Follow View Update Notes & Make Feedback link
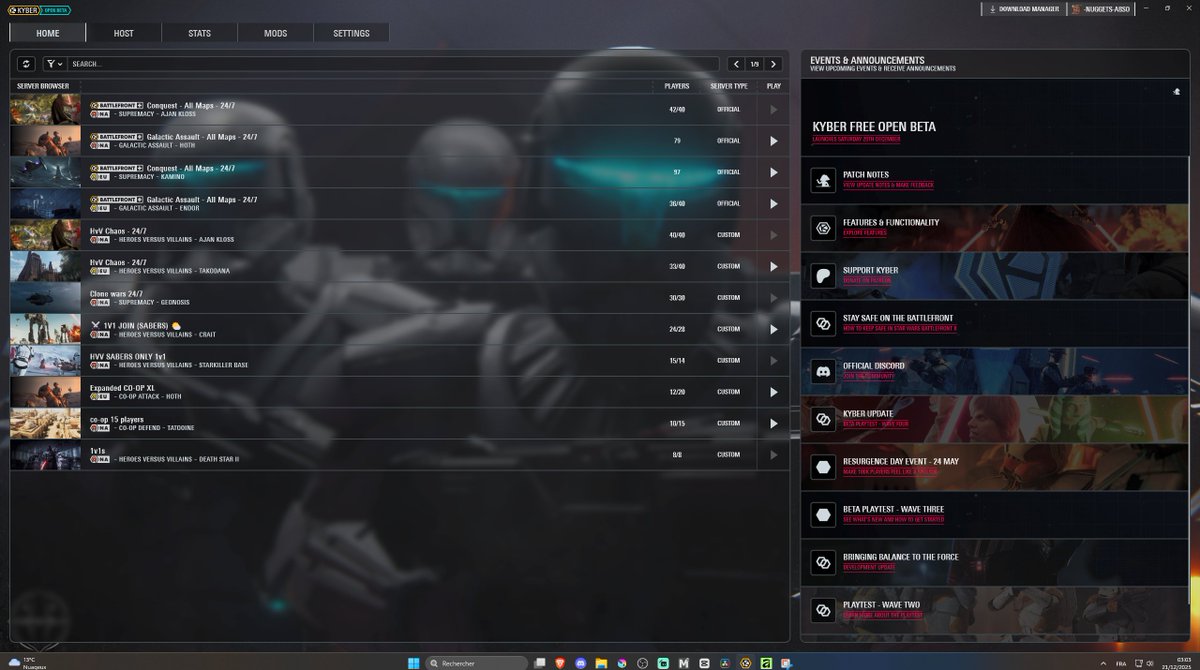 pyautogui.click(x=888, y=185)
